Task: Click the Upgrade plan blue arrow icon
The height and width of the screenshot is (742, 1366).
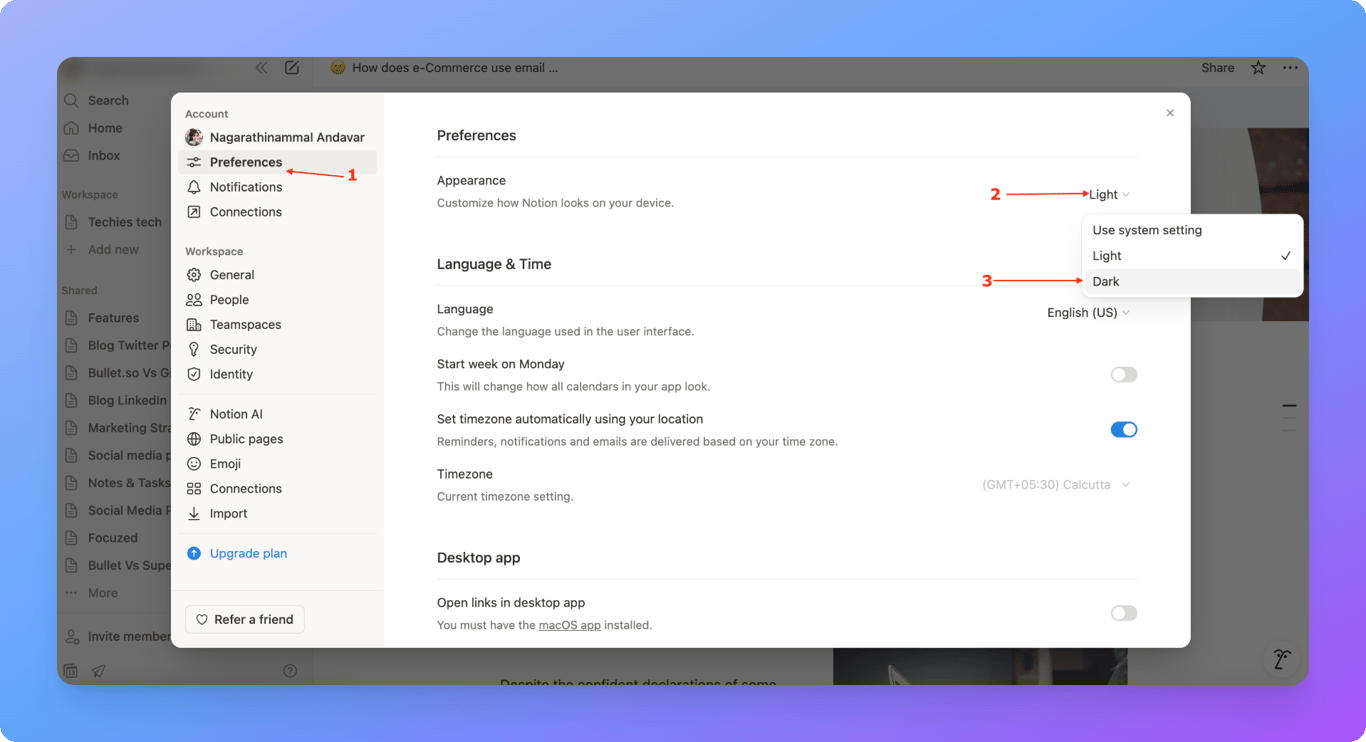Action: (194, 553)
